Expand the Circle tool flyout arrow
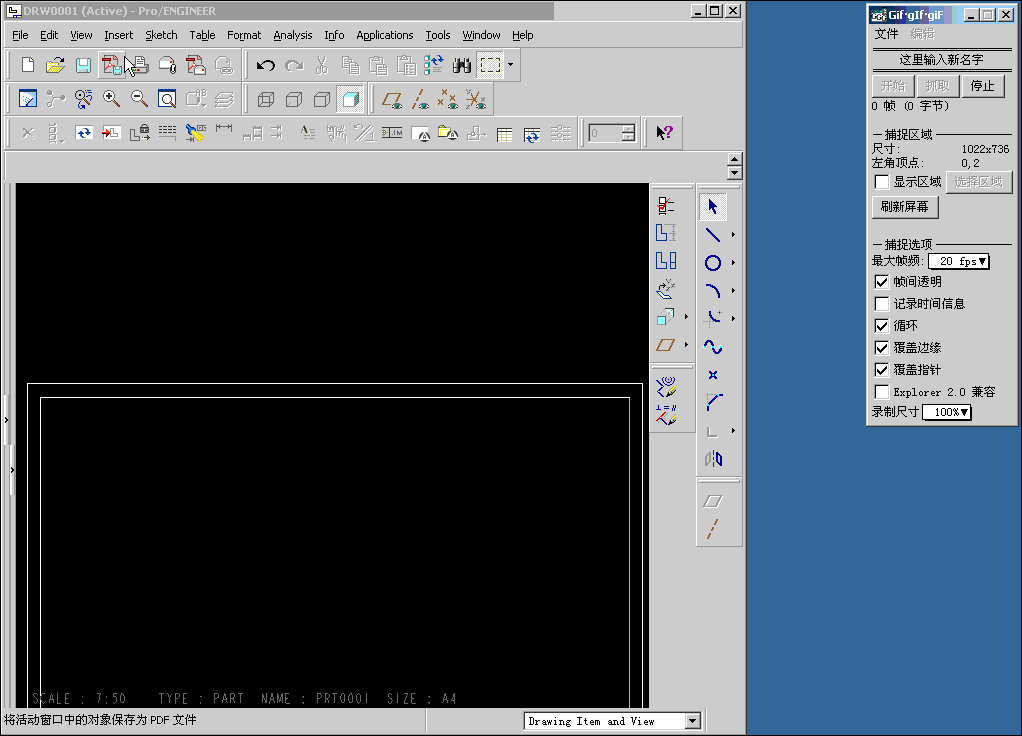 click(x=733, y=263)
